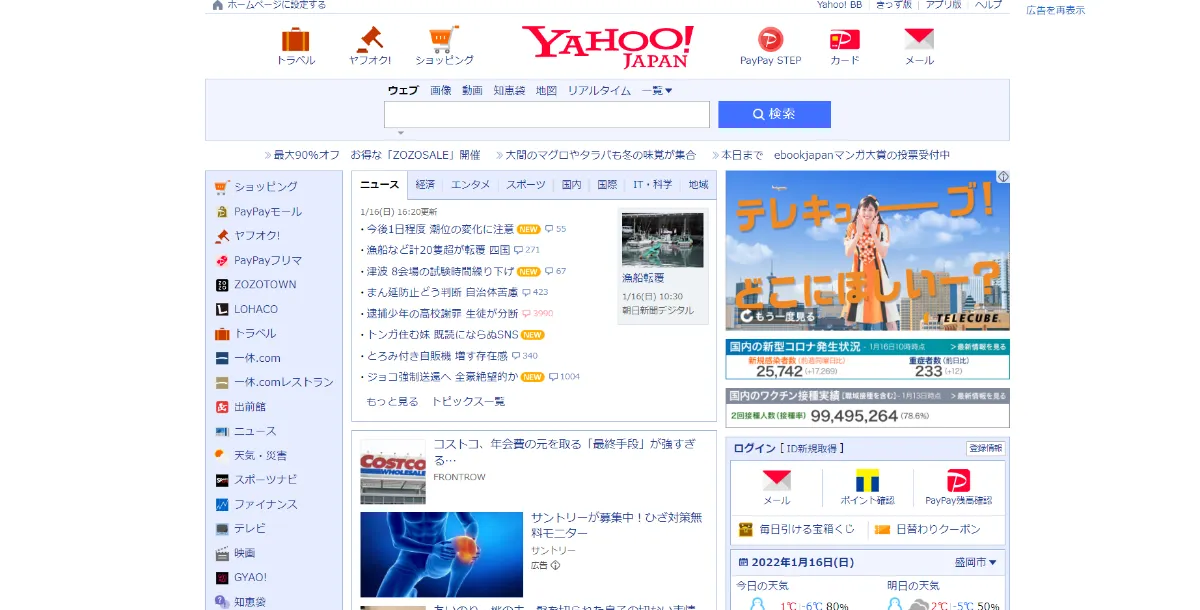This screenshot has width=1200, height=610.
Task: Select the 地域 news tab
Action: (x=698, y=185)
